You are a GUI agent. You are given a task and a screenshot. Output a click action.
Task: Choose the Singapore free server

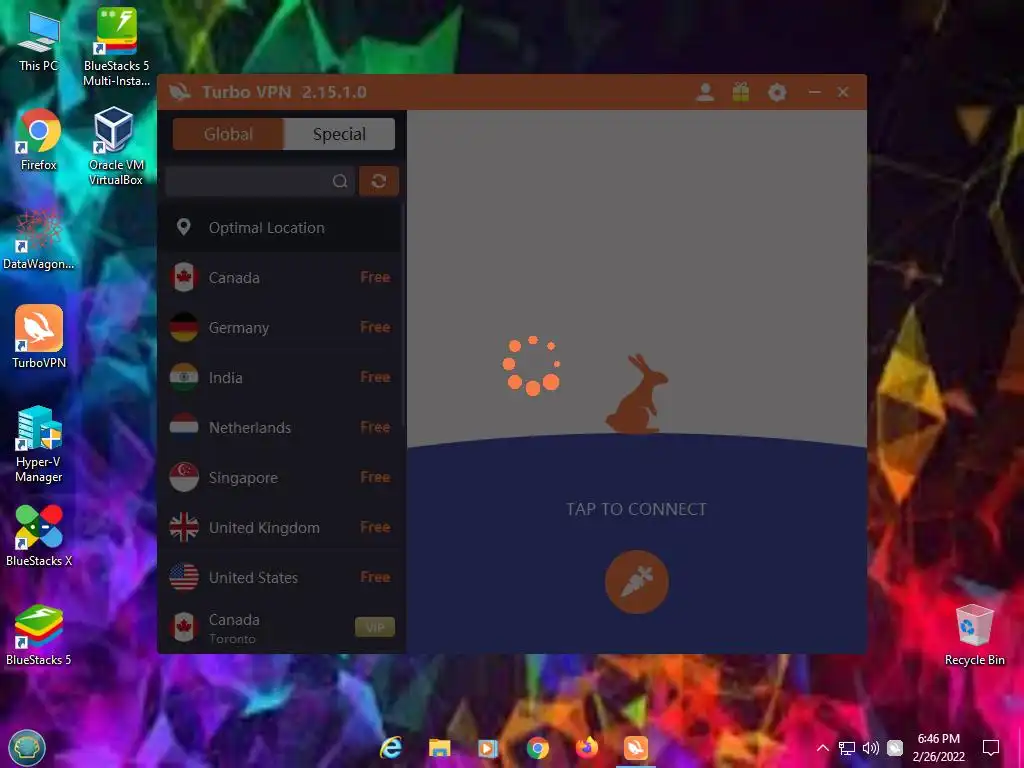pos(280,477)
